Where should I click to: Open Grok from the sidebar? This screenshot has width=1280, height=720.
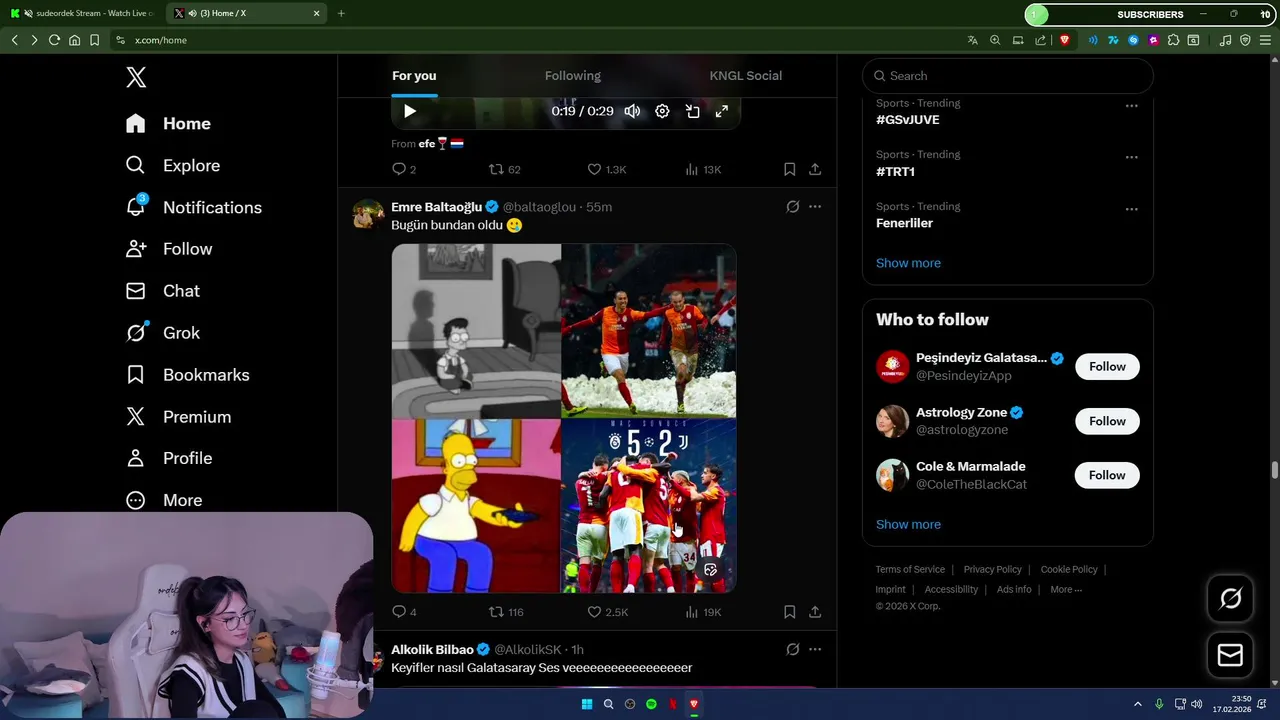click(x=162, y=333)
